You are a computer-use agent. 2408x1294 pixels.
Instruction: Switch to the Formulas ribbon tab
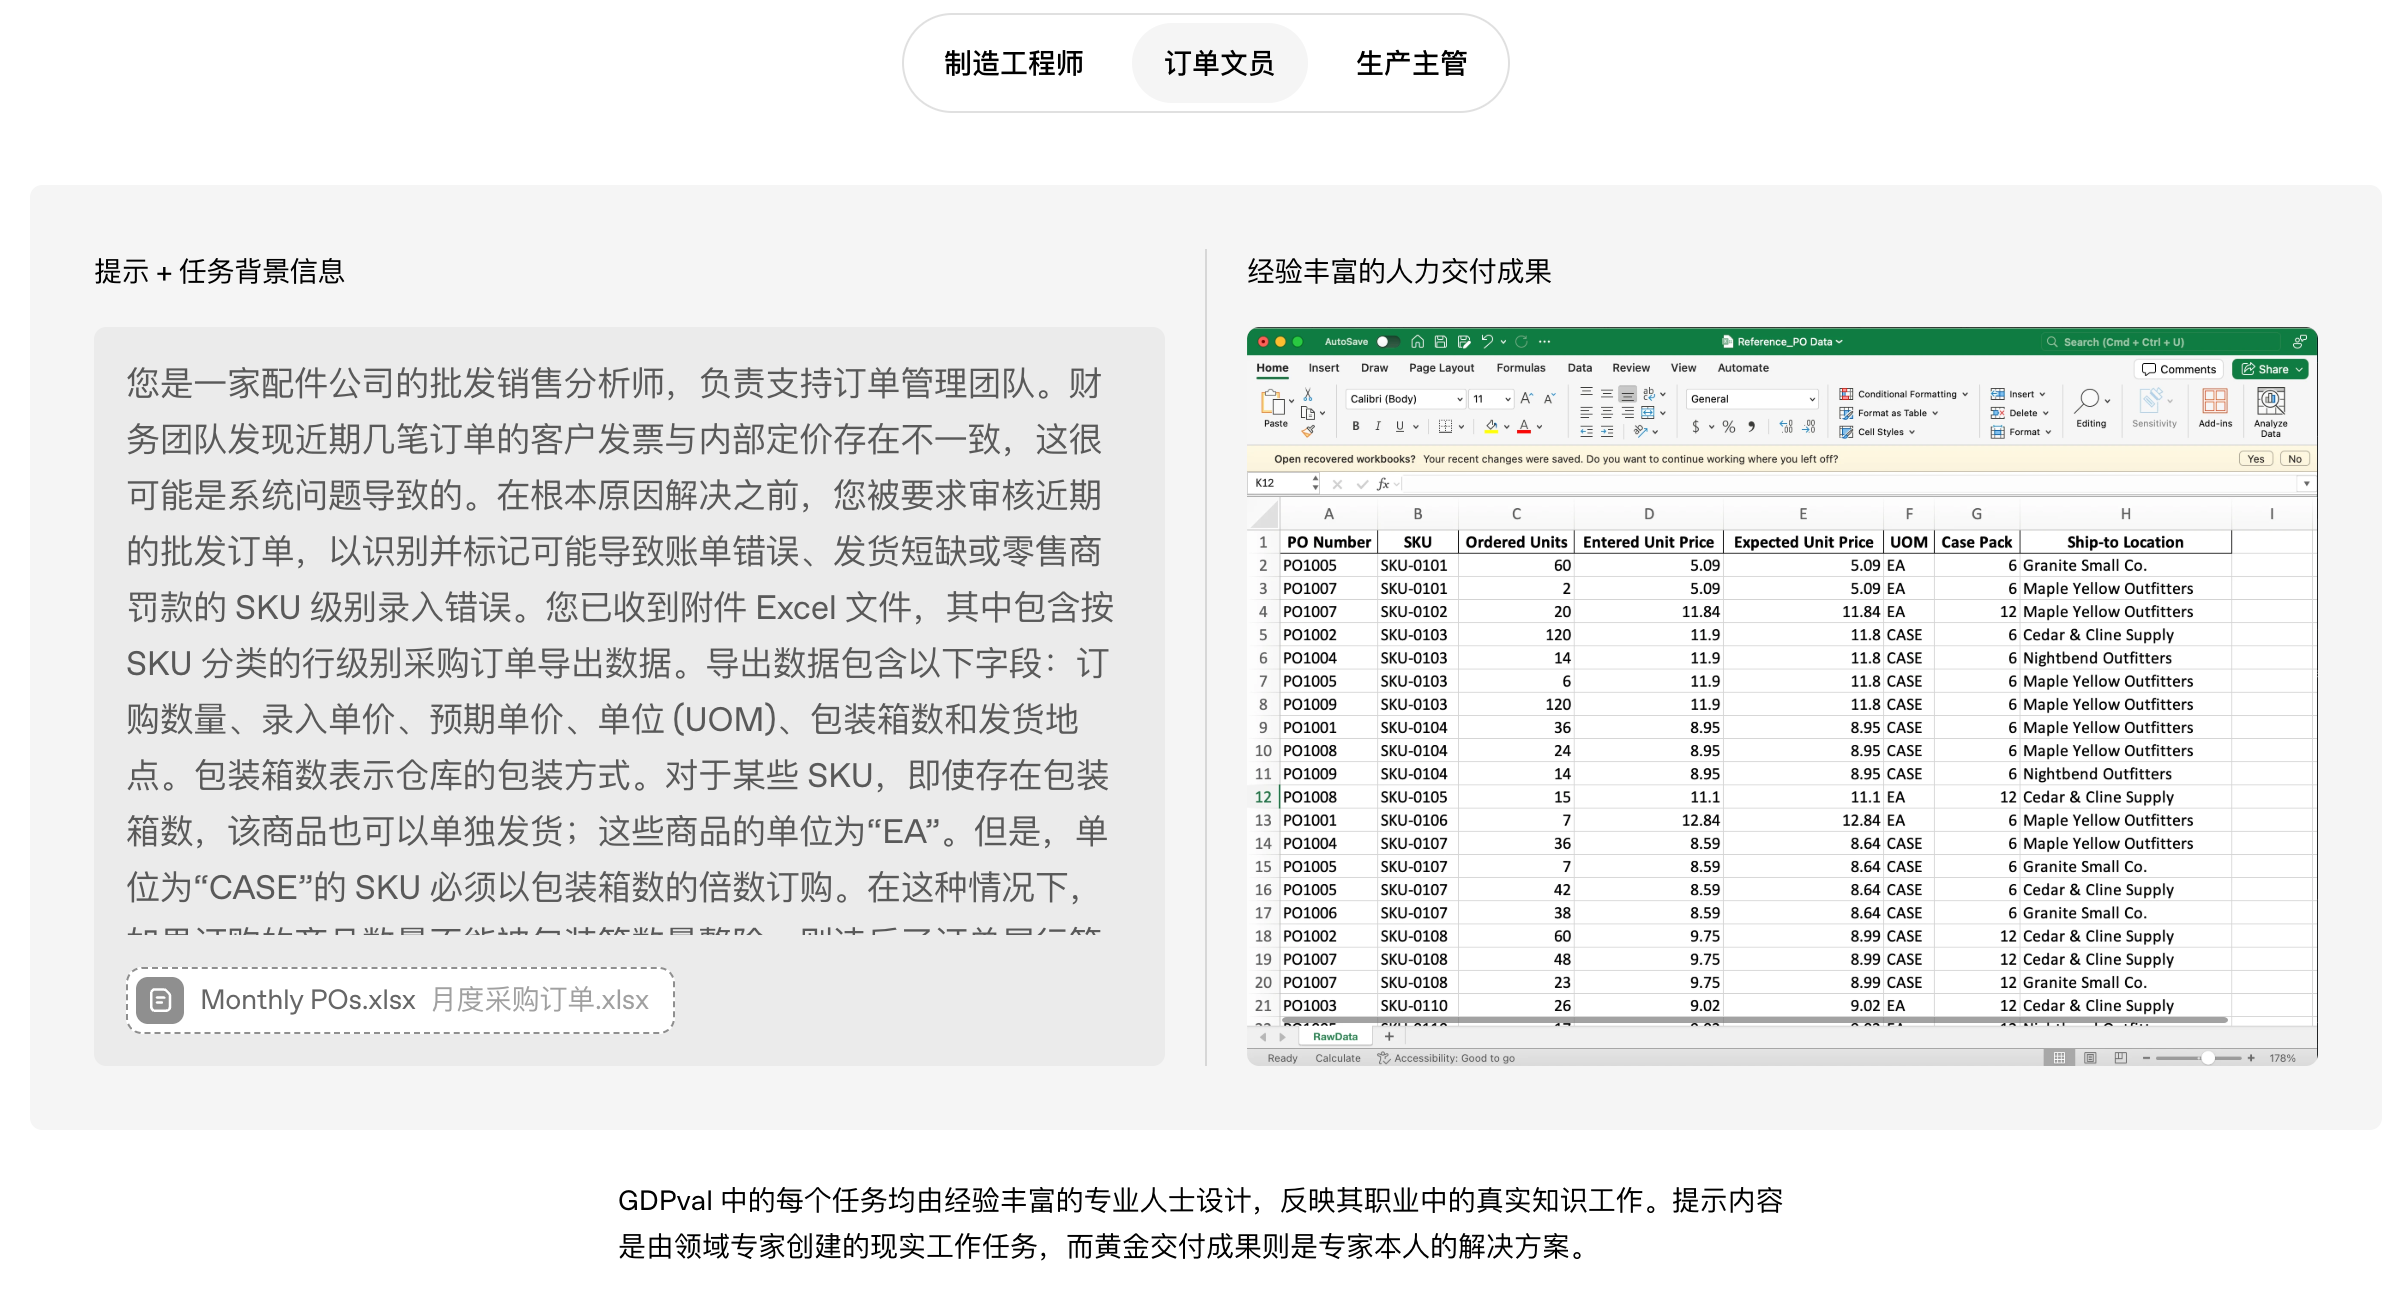[1520, 368]
